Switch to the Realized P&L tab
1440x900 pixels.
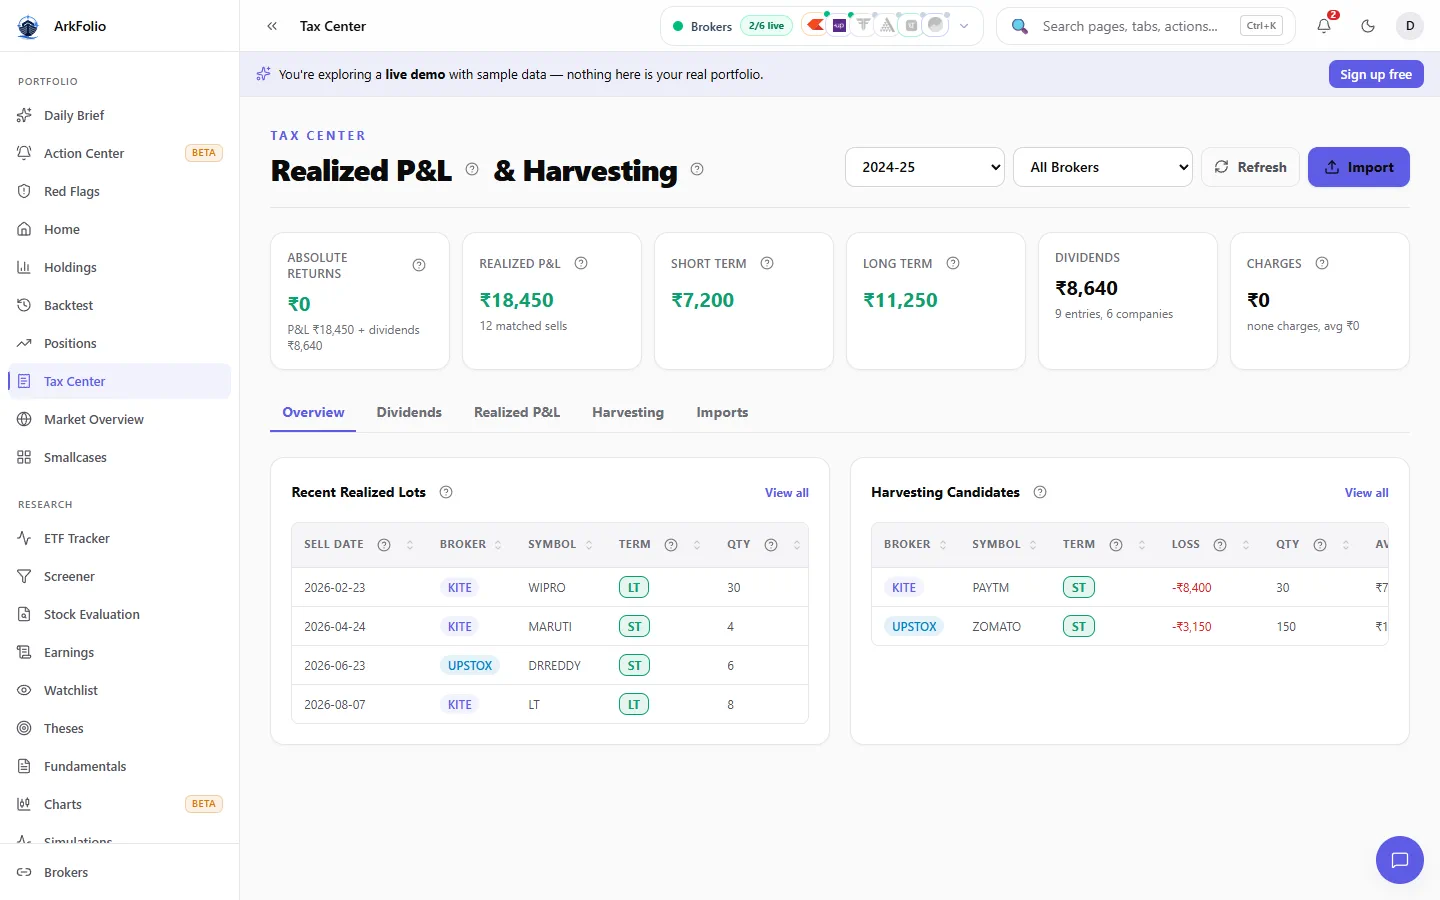click(517, 412)
